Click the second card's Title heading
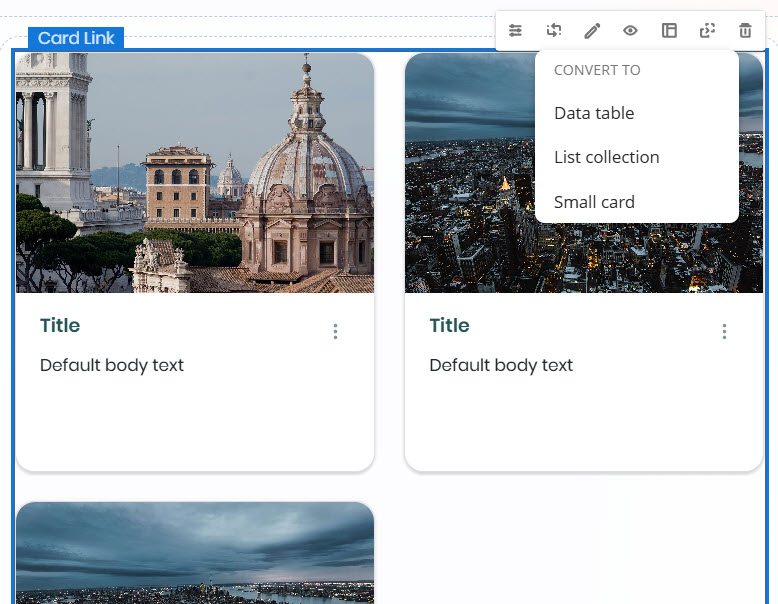Viewport: 778px width, 604px height. [x=449, y=326]
